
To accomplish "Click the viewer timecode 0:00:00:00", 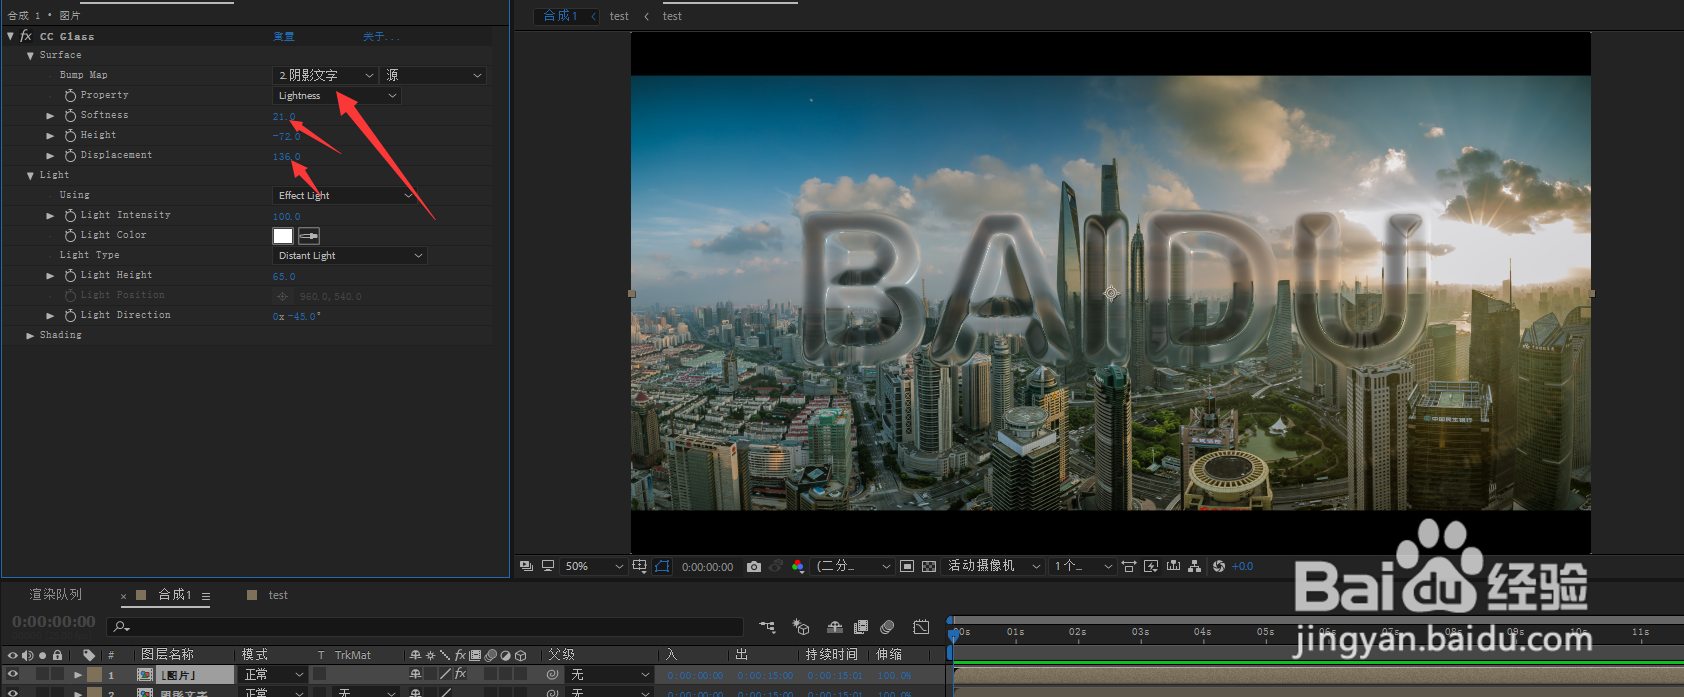I will (x=707, y=567).
